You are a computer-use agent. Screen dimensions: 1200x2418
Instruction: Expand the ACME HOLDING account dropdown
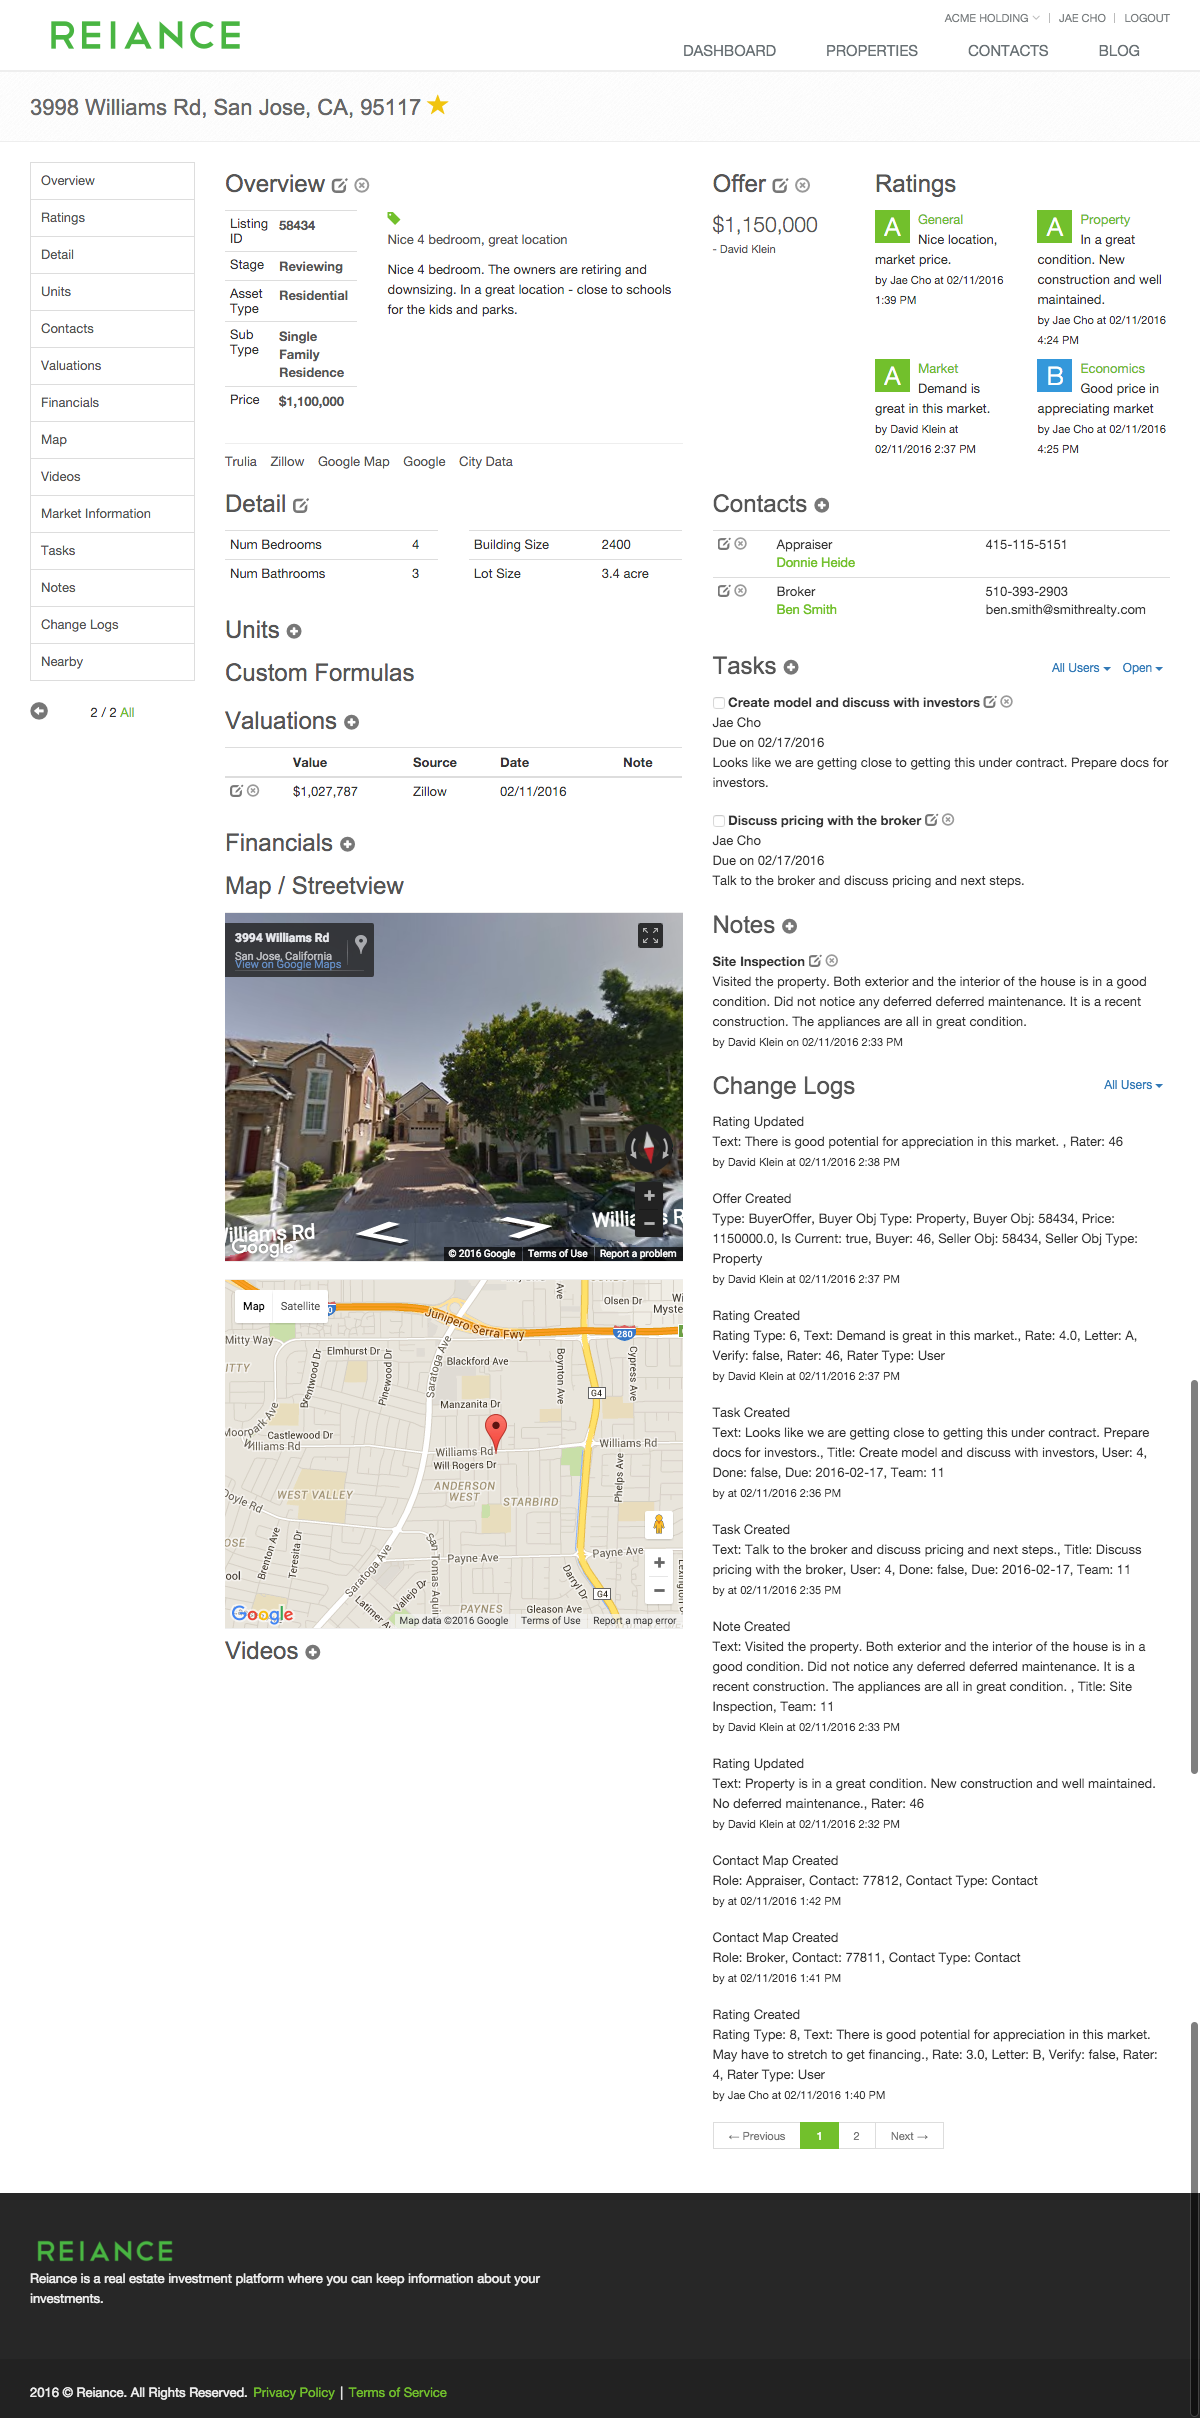click(992, 18)
